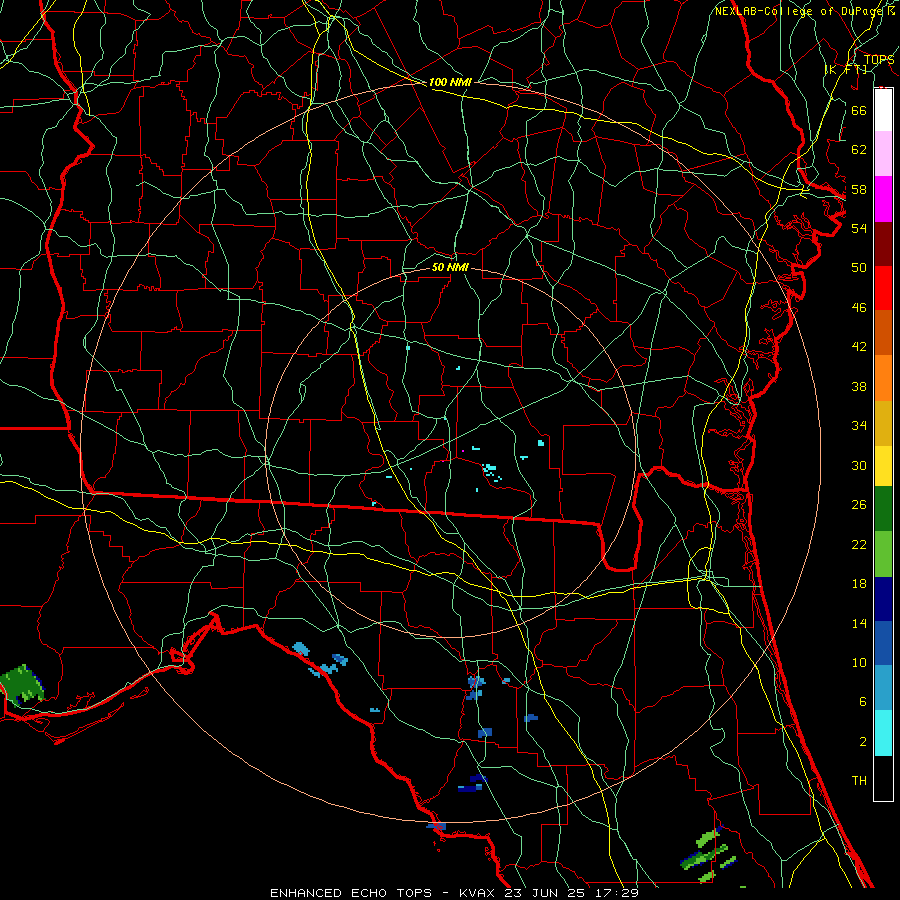Click the "2" legend value
The height and width of the screenshot is (900, 900).
tap(862, 742)
